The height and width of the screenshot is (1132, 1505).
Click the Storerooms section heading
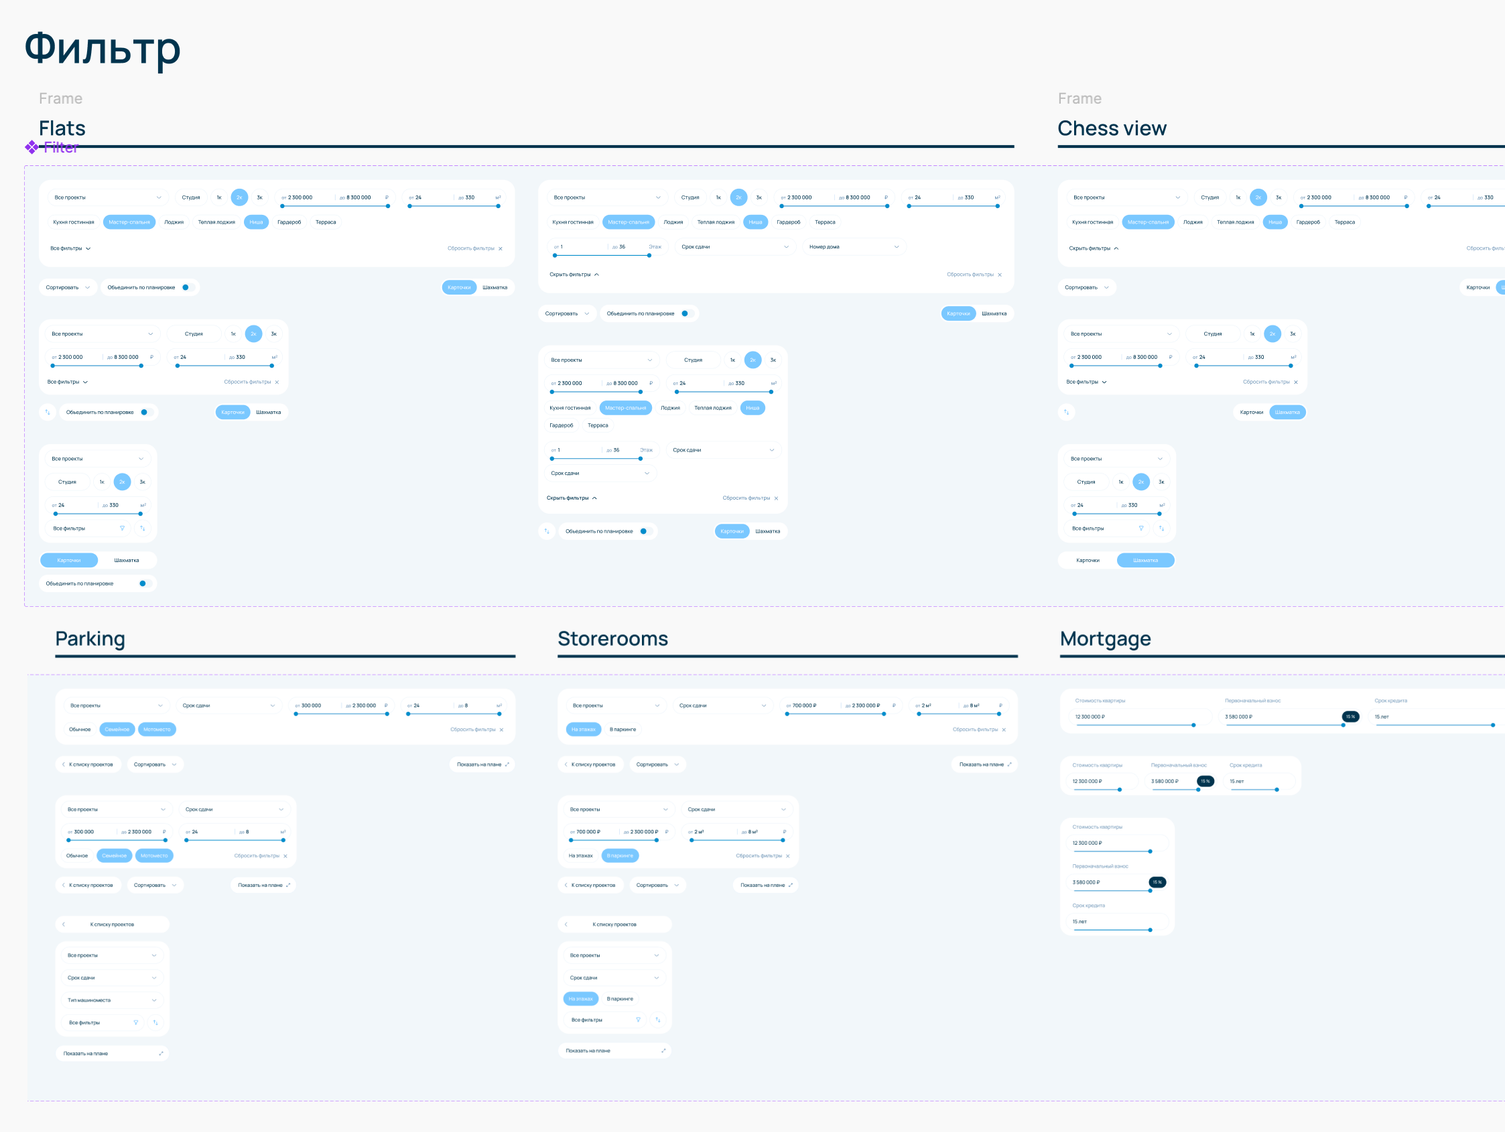pos(612,638)
